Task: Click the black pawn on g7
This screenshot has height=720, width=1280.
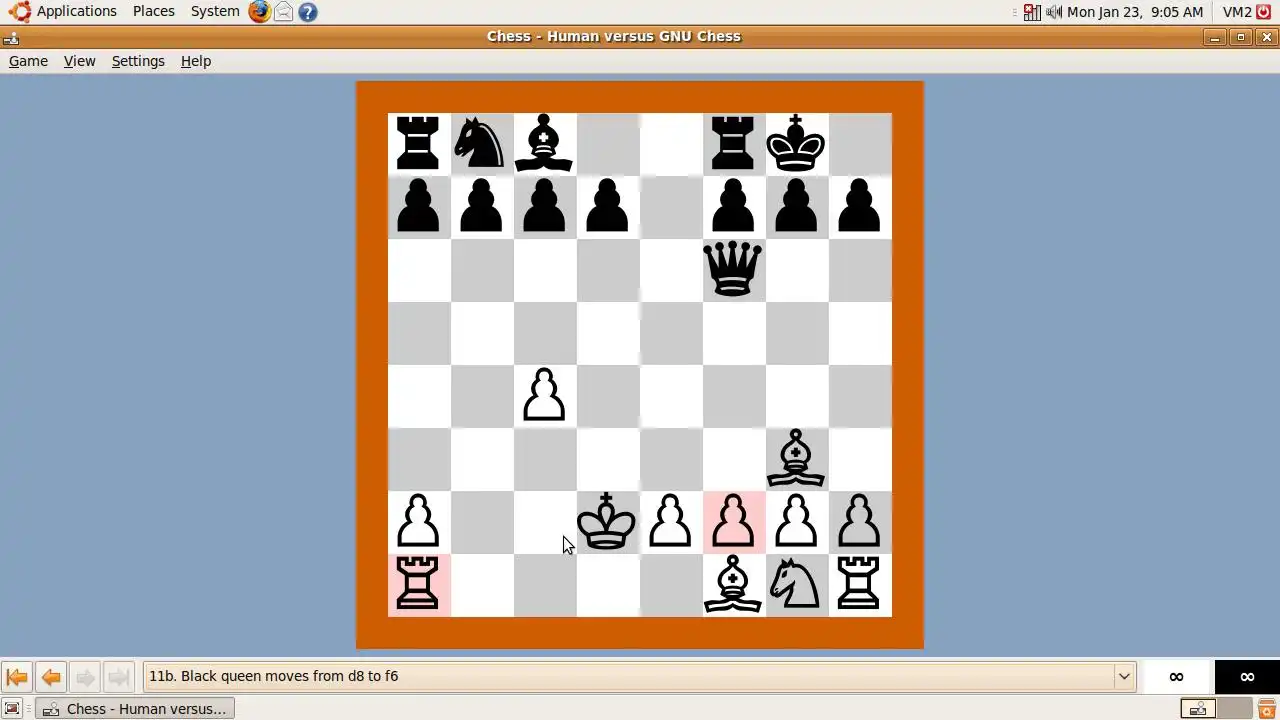Action: [796, 206]
